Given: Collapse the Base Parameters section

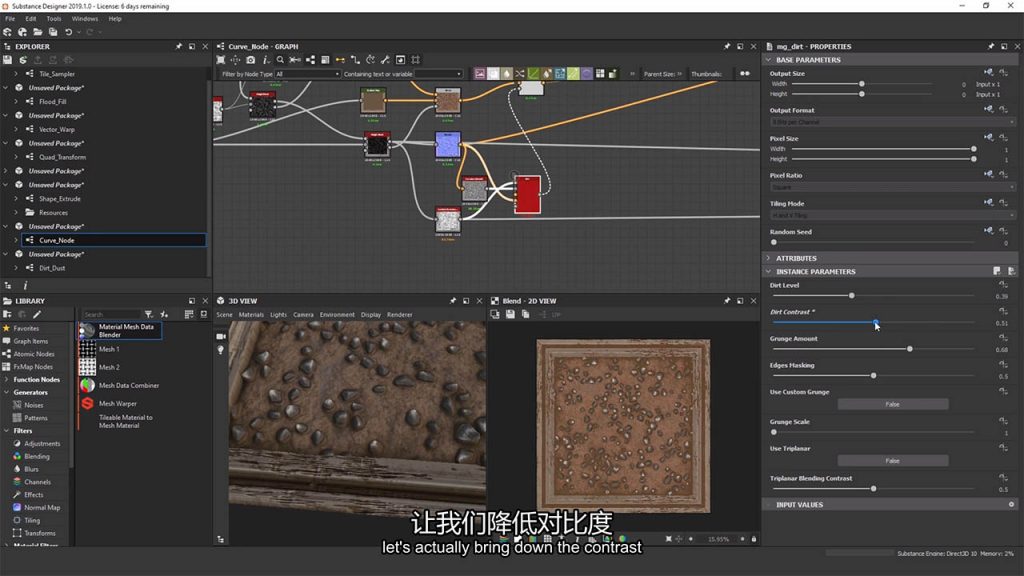Looking at the screenshot, I should click(x=769, y=59).
